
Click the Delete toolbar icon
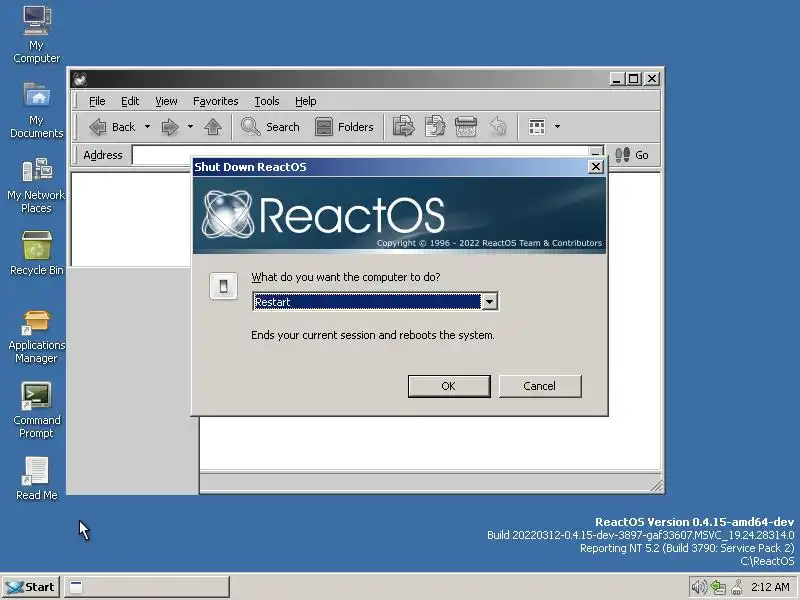point(466,127)
